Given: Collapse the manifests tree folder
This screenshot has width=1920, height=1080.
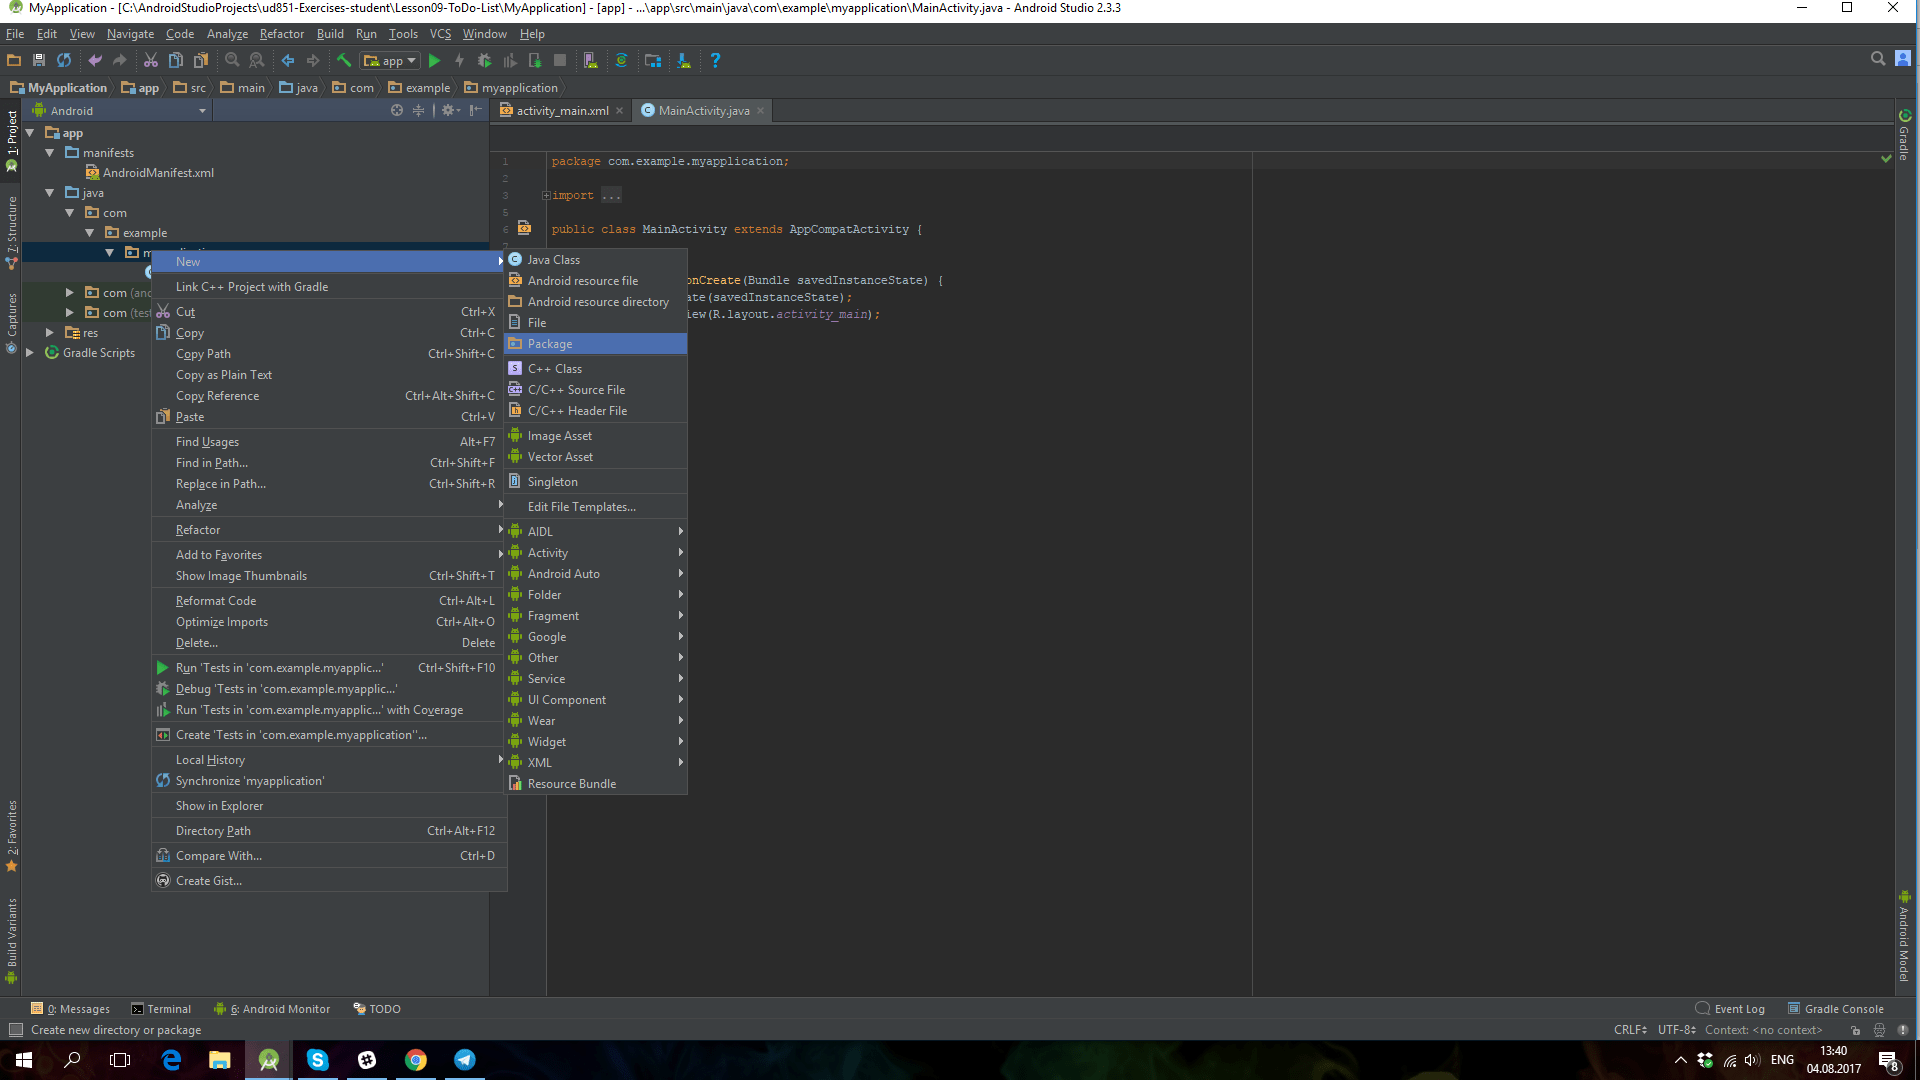Looking at the screenshot, I should pos(50,153).
